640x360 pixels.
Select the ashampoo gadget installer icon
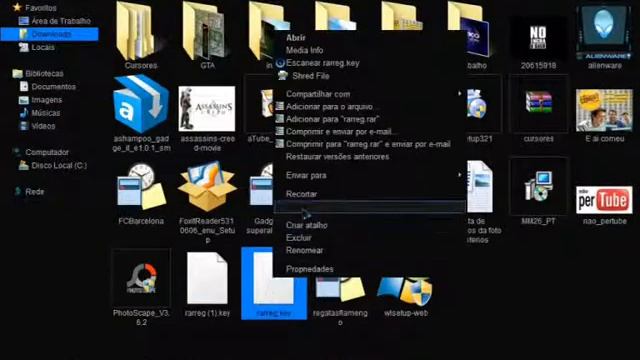[x=141, y=105]
